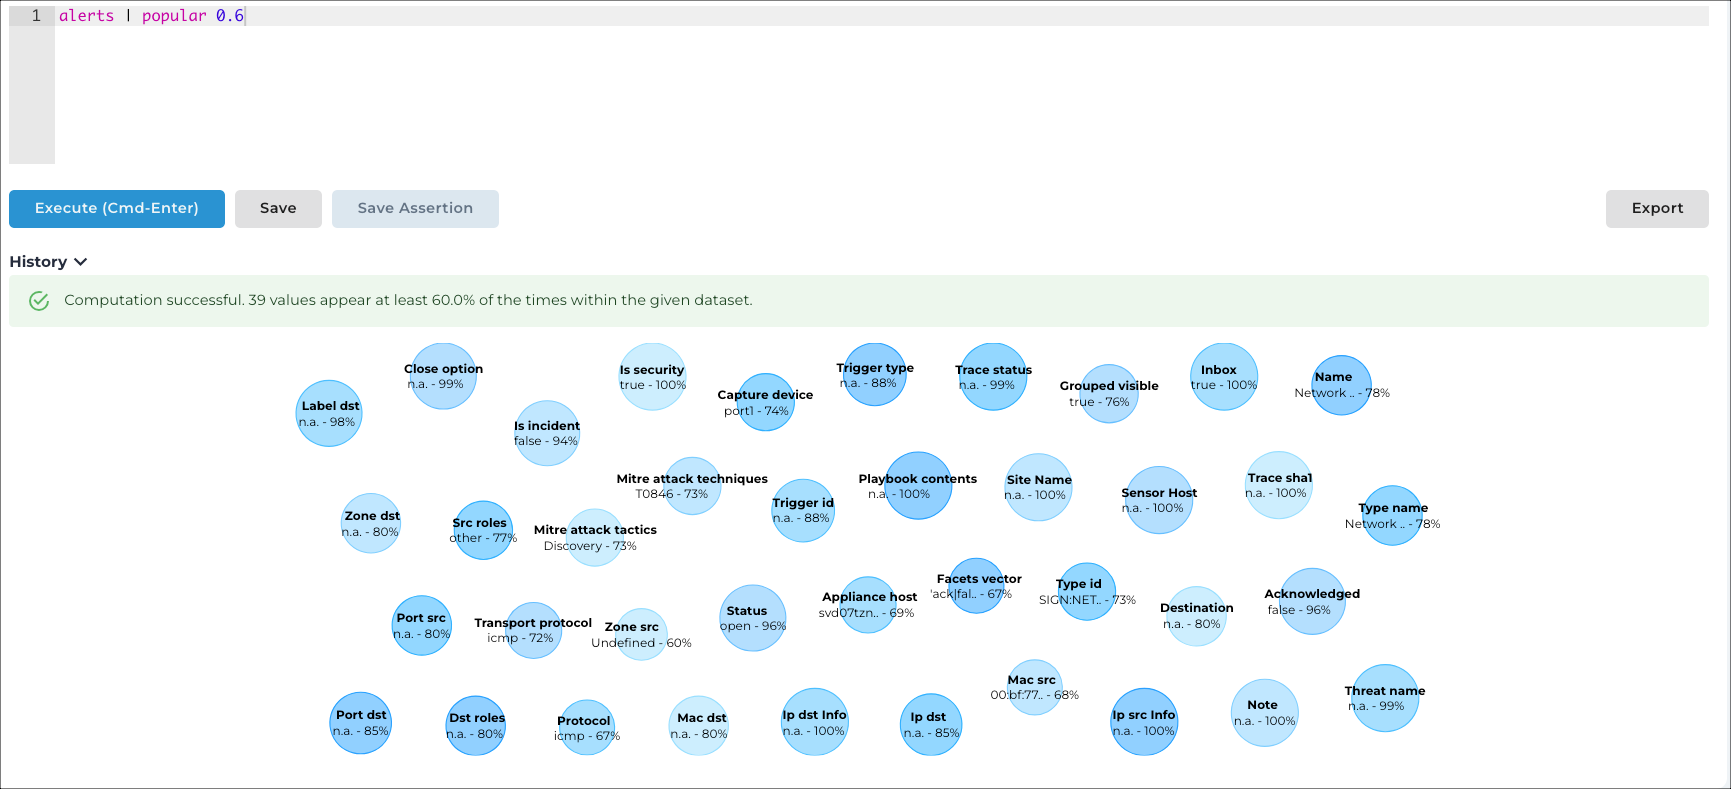Click the Dst roles bubble
Viewport: 1731px width, 789px height.
coord(476,726)
